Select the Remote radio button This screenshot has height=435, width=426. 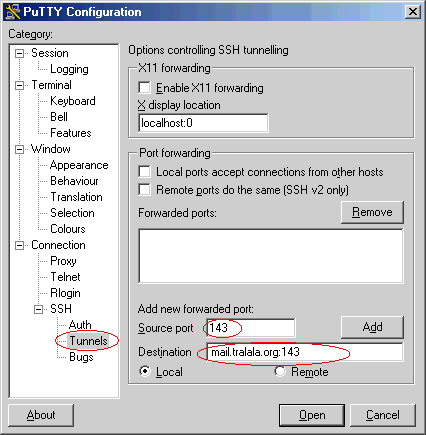click(280, 371)
